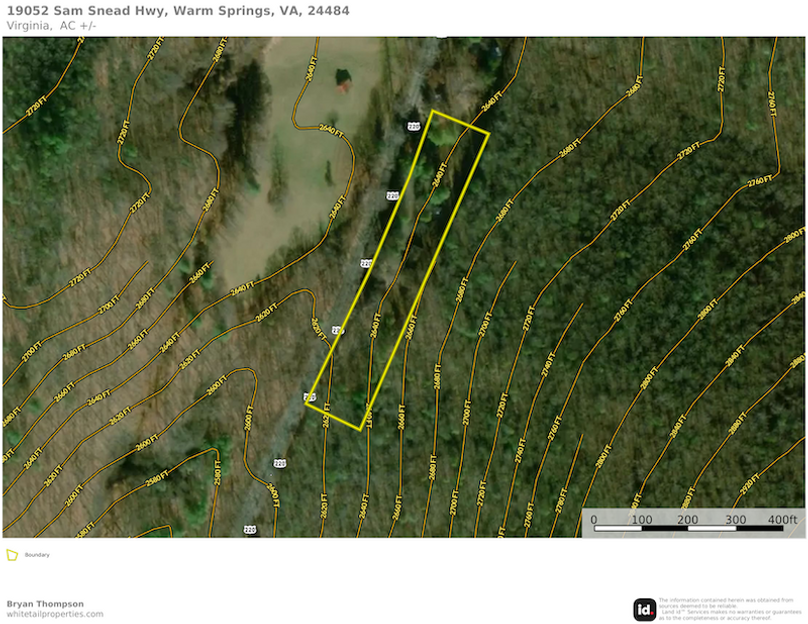Click the 100 label on scale bar

point(641,520)
